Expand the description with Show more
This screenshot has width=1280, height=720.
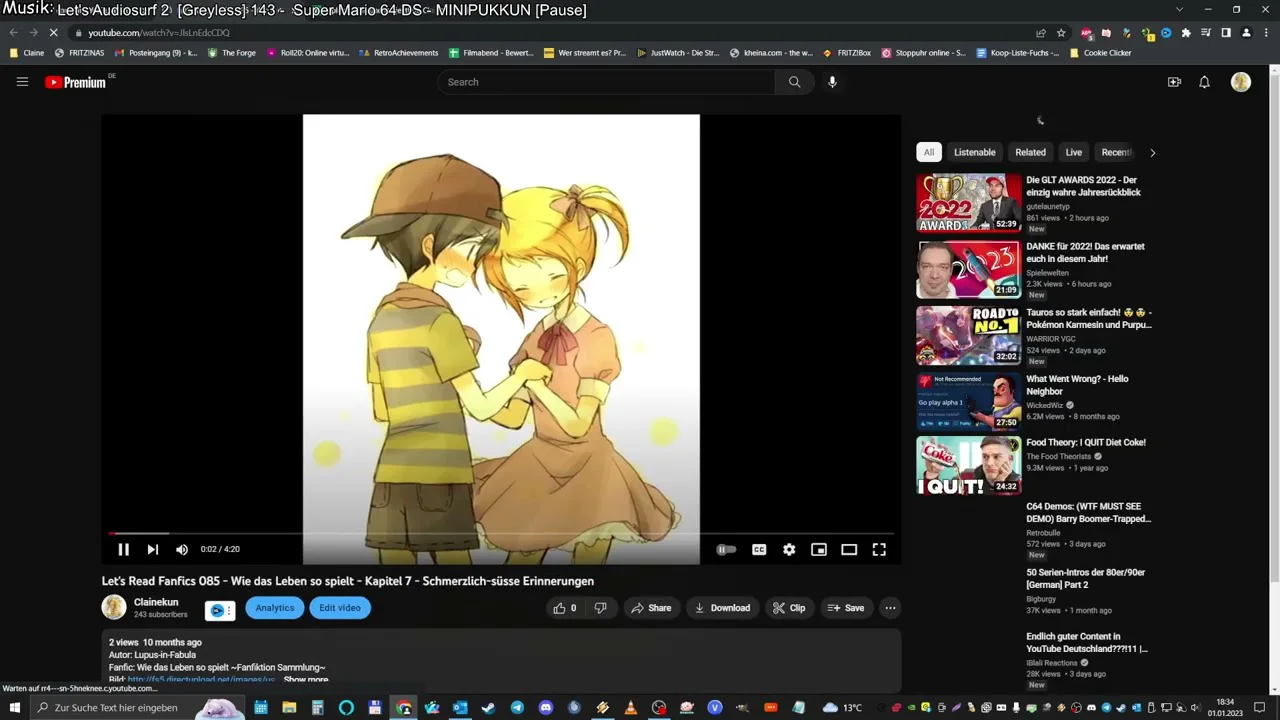306,680
